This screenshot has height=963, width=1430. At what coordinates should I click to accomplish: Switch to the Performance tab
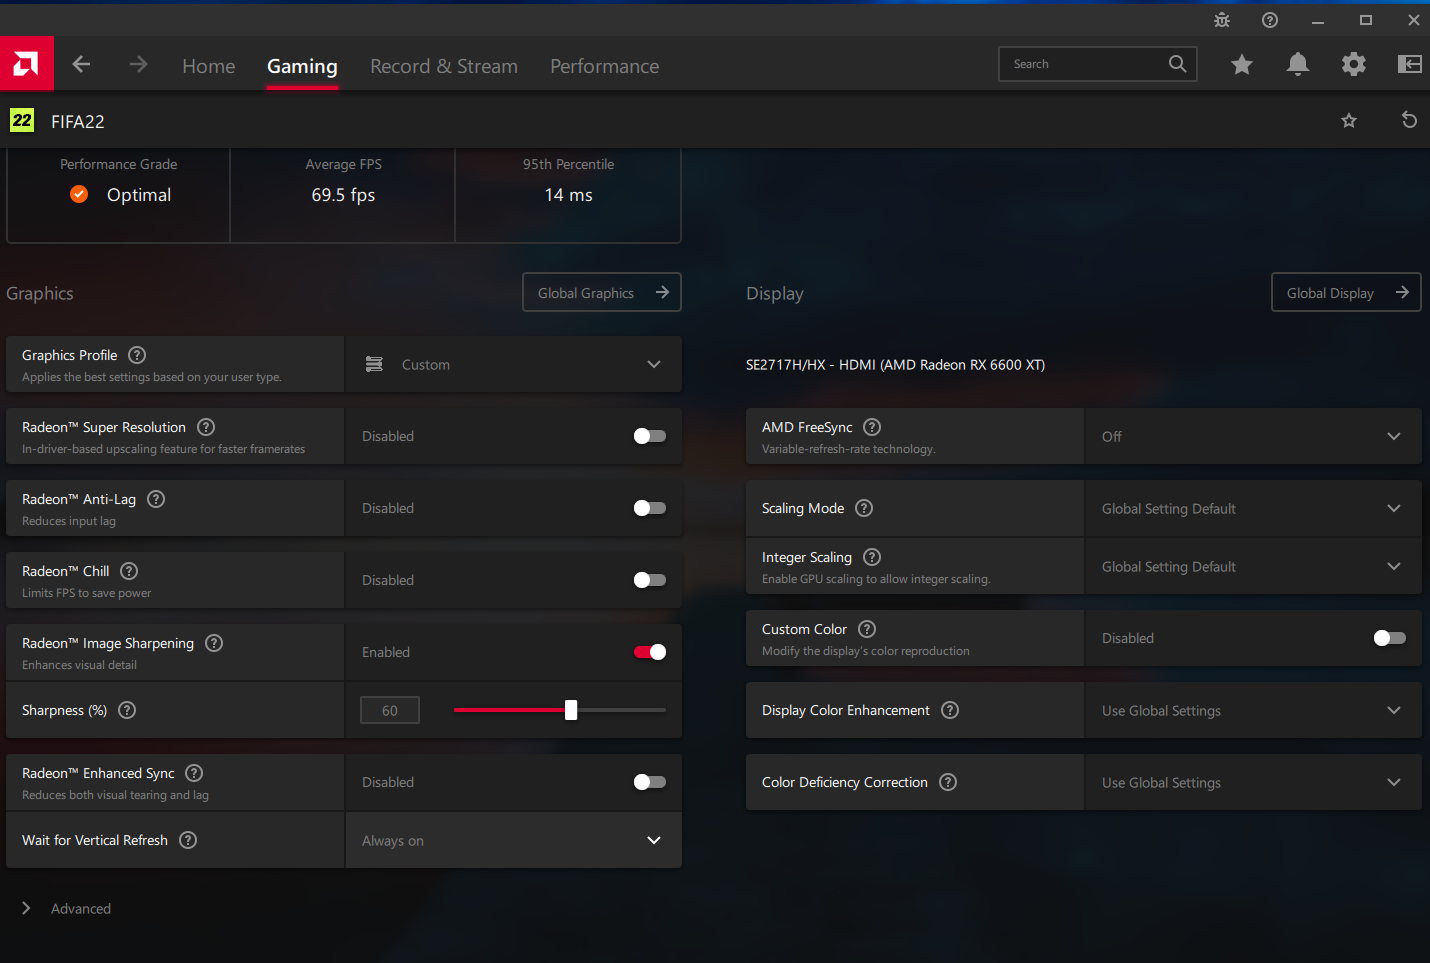click(604, 67)
